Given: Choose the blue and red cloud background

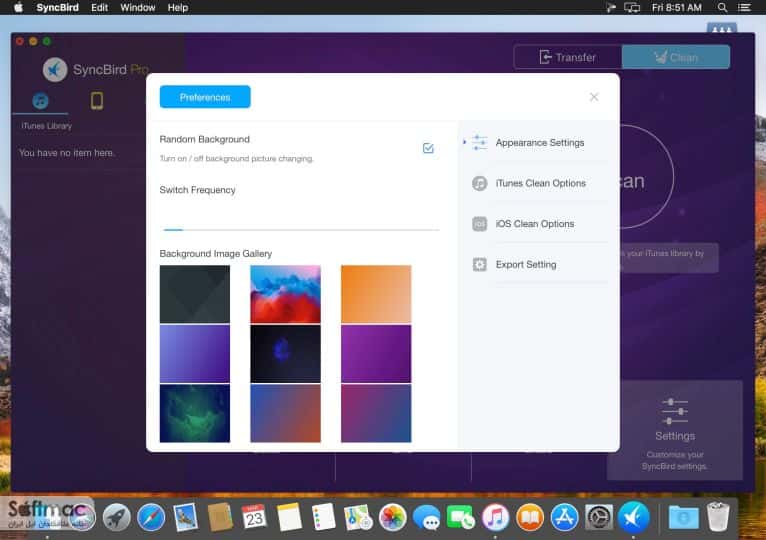Looking at the screenshot, I should tap(285, 294).
